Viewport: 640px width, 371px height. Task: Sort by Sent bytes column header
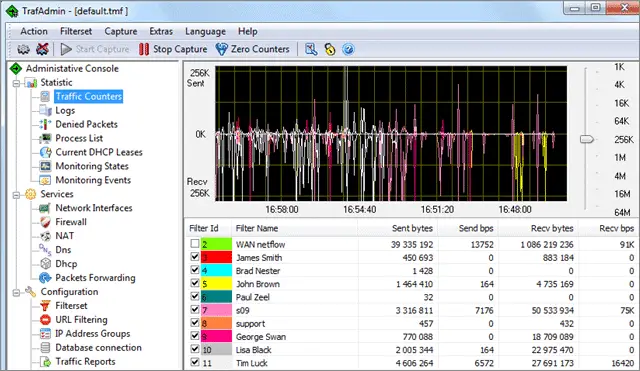(397, 228)
